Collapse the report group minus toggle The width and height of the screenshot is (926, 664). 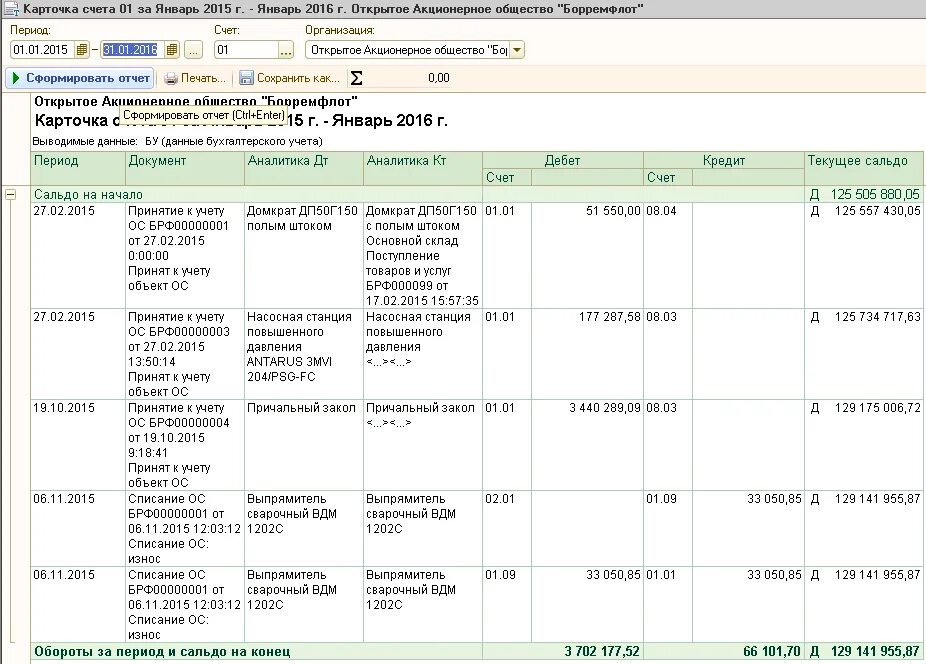11,194
